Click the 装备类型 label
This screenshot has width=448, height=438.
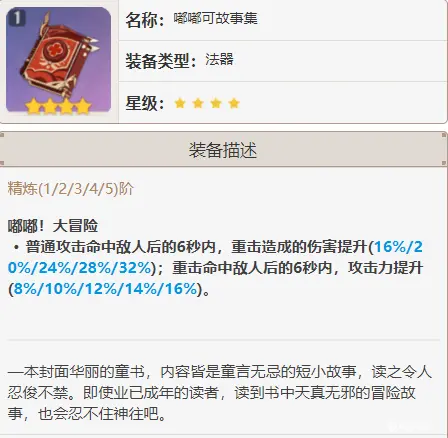point(162,61)
